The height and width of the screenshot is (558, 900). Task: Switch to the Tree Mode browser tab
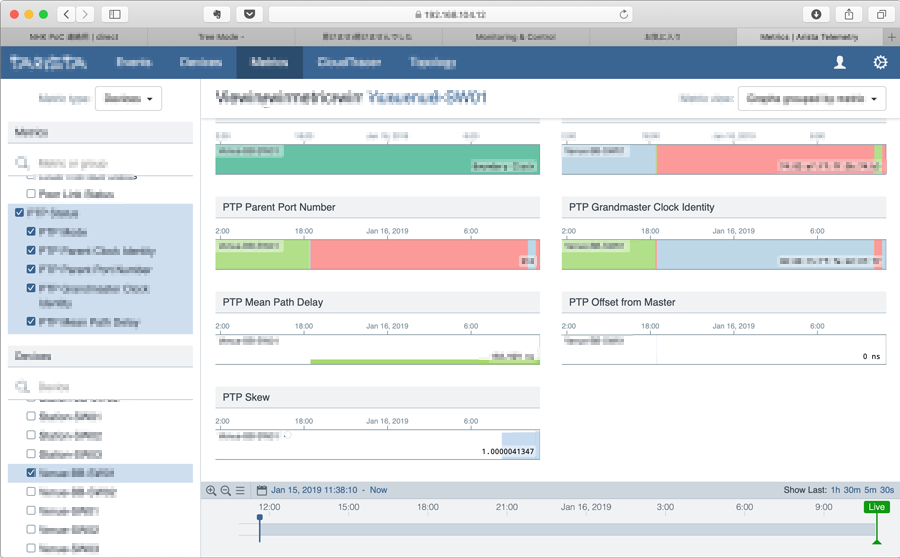click(x=221, y=37)
